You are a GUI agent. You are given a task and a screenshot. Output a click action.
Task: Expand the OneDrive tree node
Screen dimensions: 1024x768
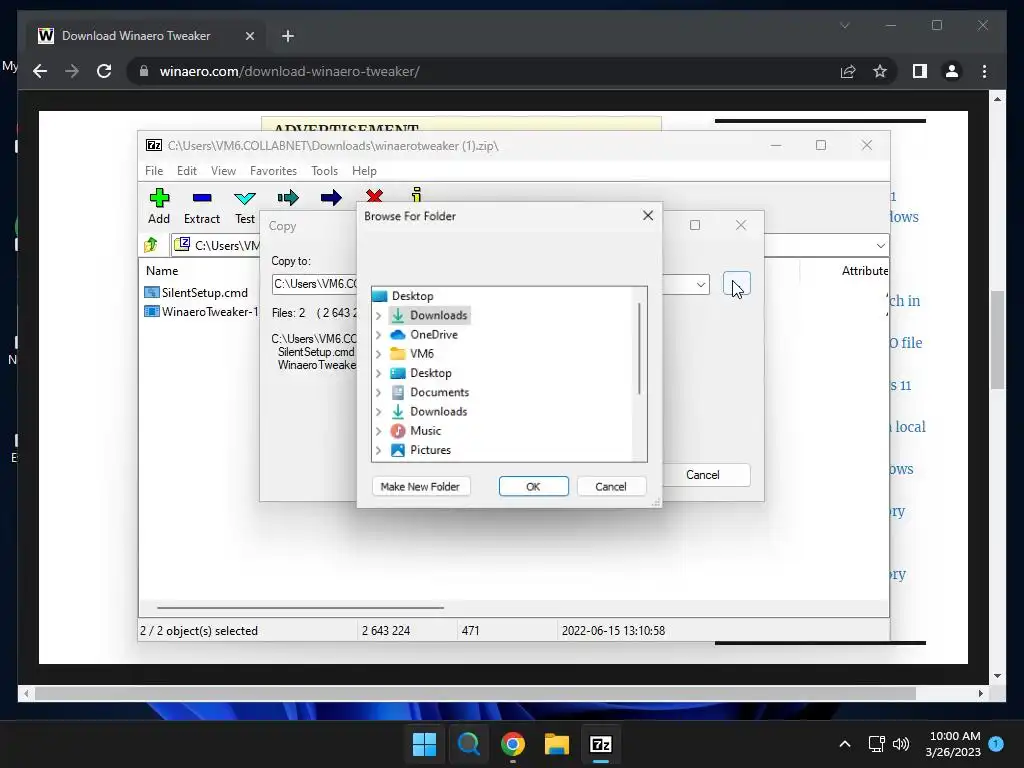pyautogui.click(x=379, y=334)
